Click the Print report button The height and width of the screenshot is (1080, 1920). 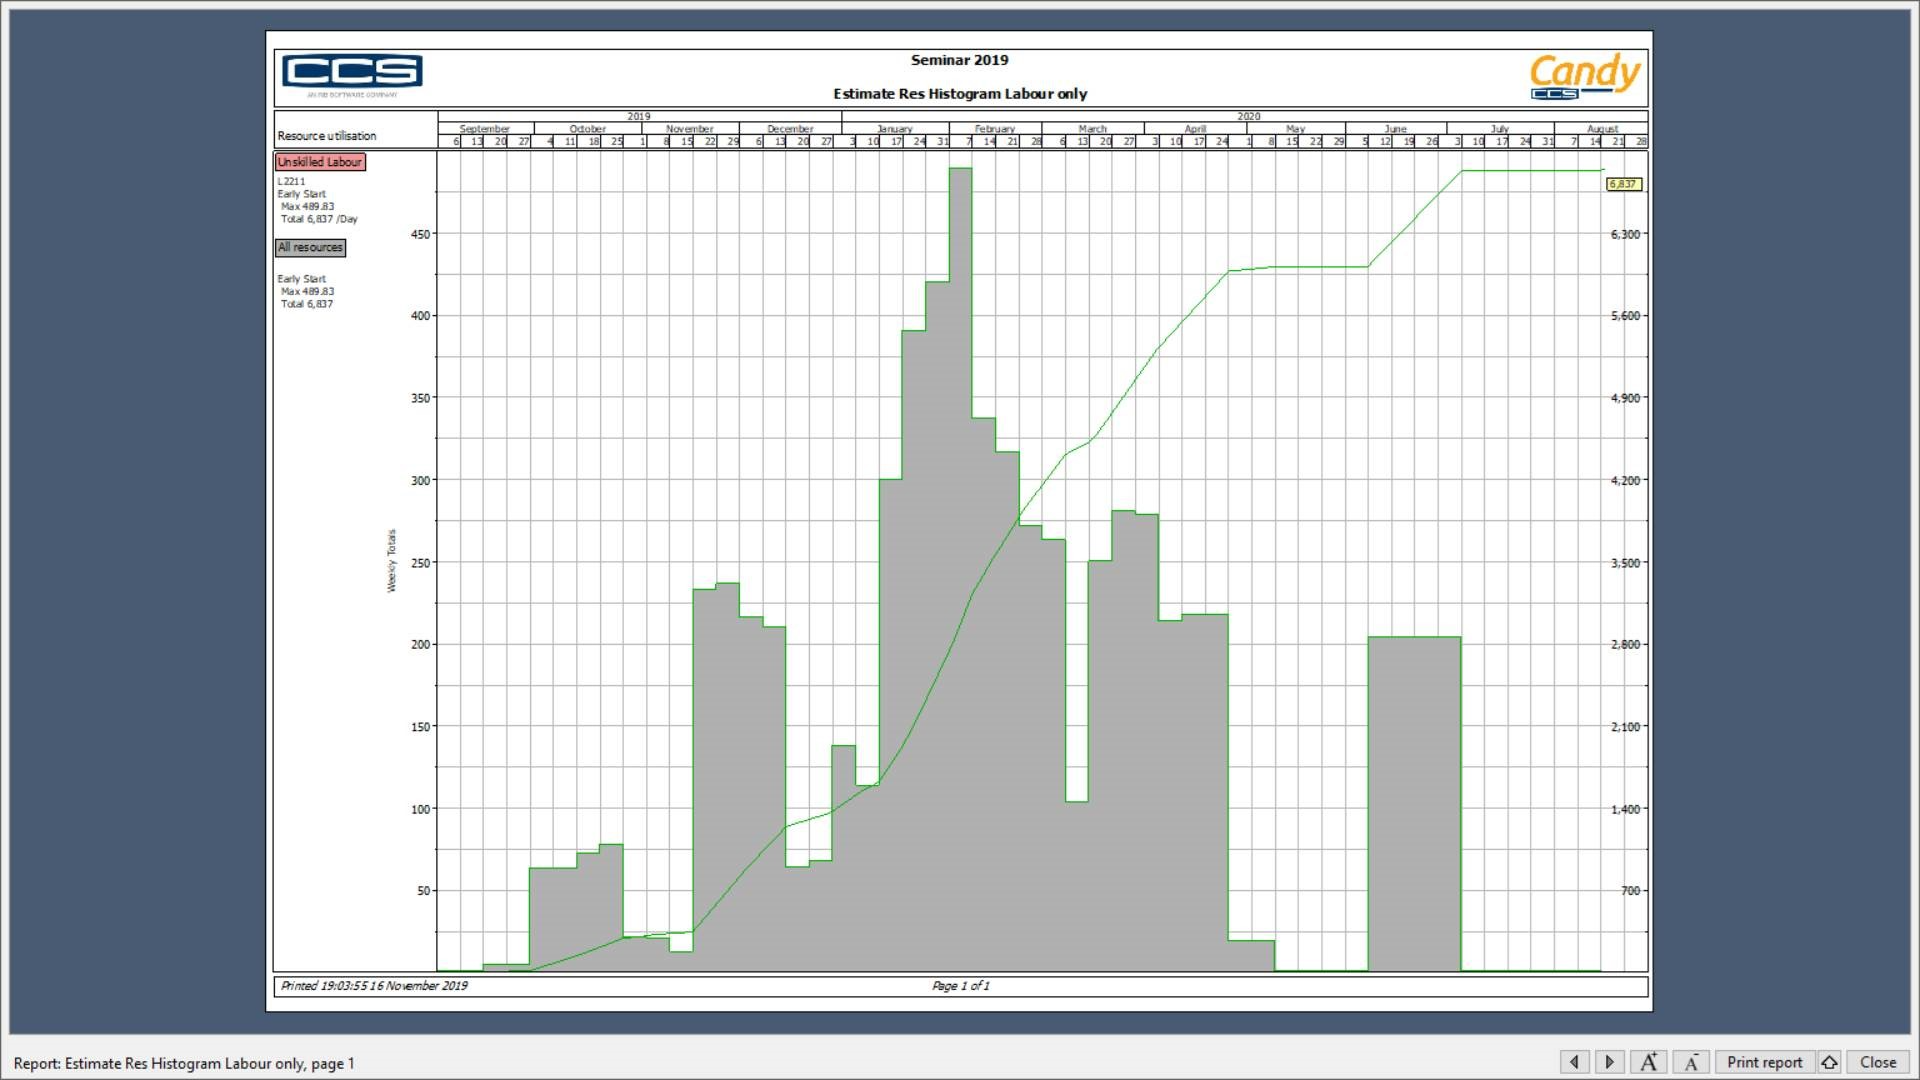[x=1764, y=1062]
